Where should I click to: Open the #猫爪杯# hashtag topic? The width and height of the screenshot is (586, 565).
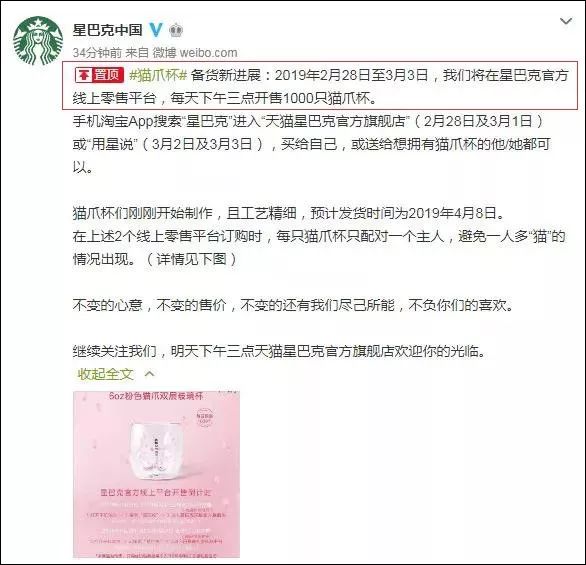coord(158,75)
